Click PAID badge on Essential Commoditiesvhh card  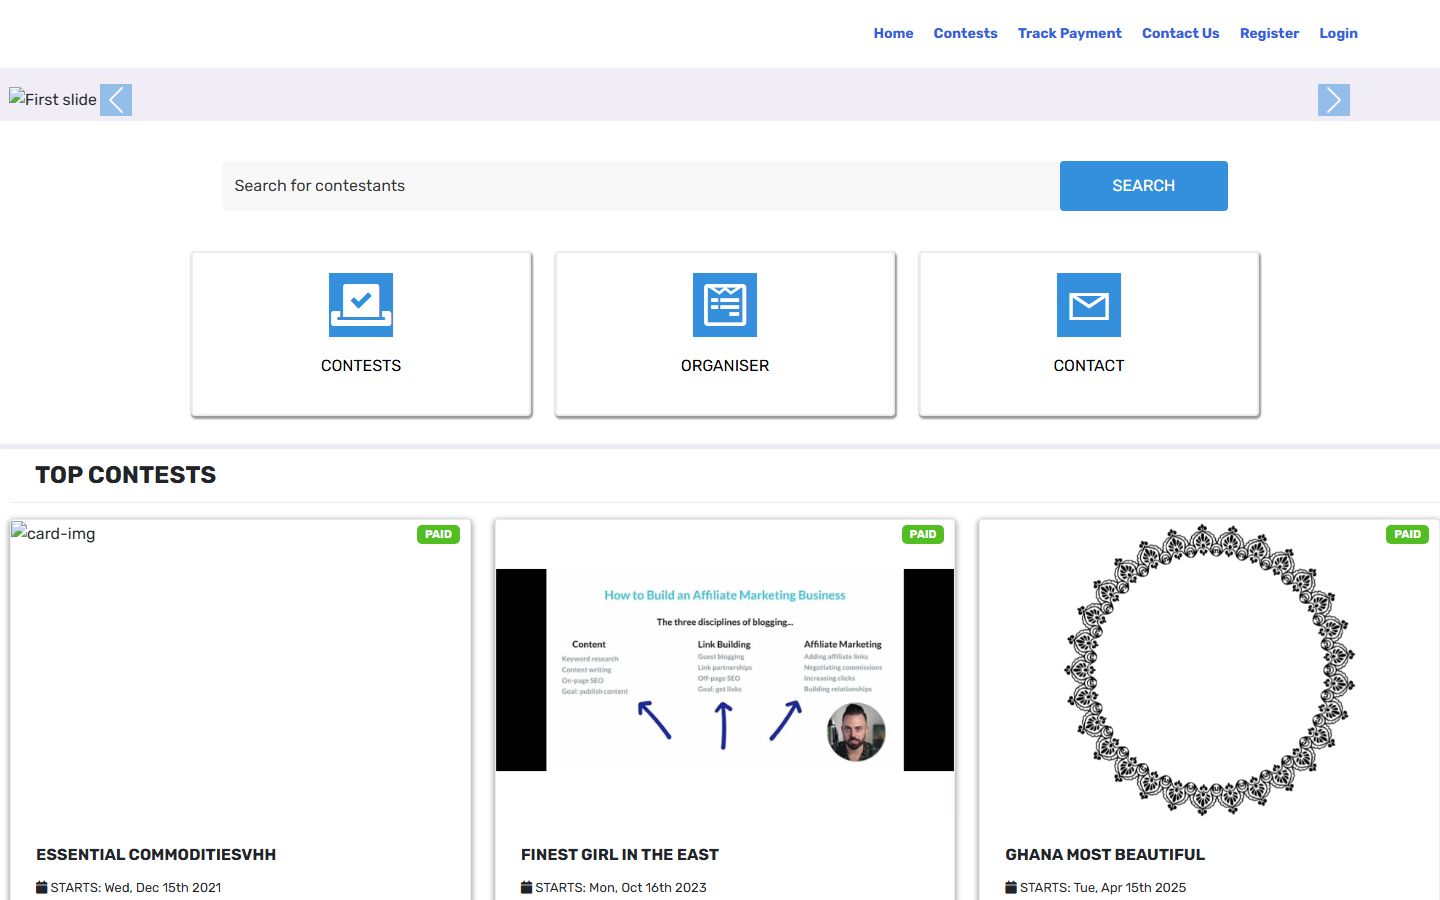pos(438,534)
